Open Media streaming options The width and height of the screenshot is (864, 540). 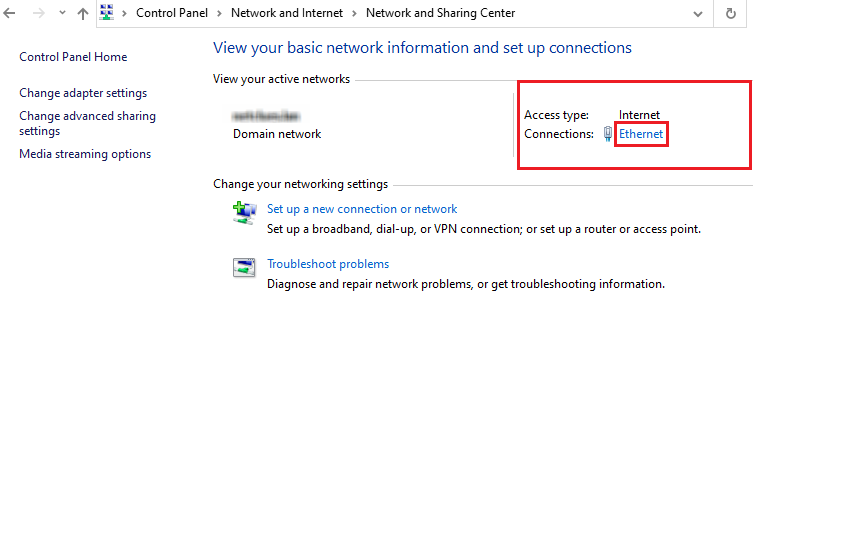tap(85, 154)
